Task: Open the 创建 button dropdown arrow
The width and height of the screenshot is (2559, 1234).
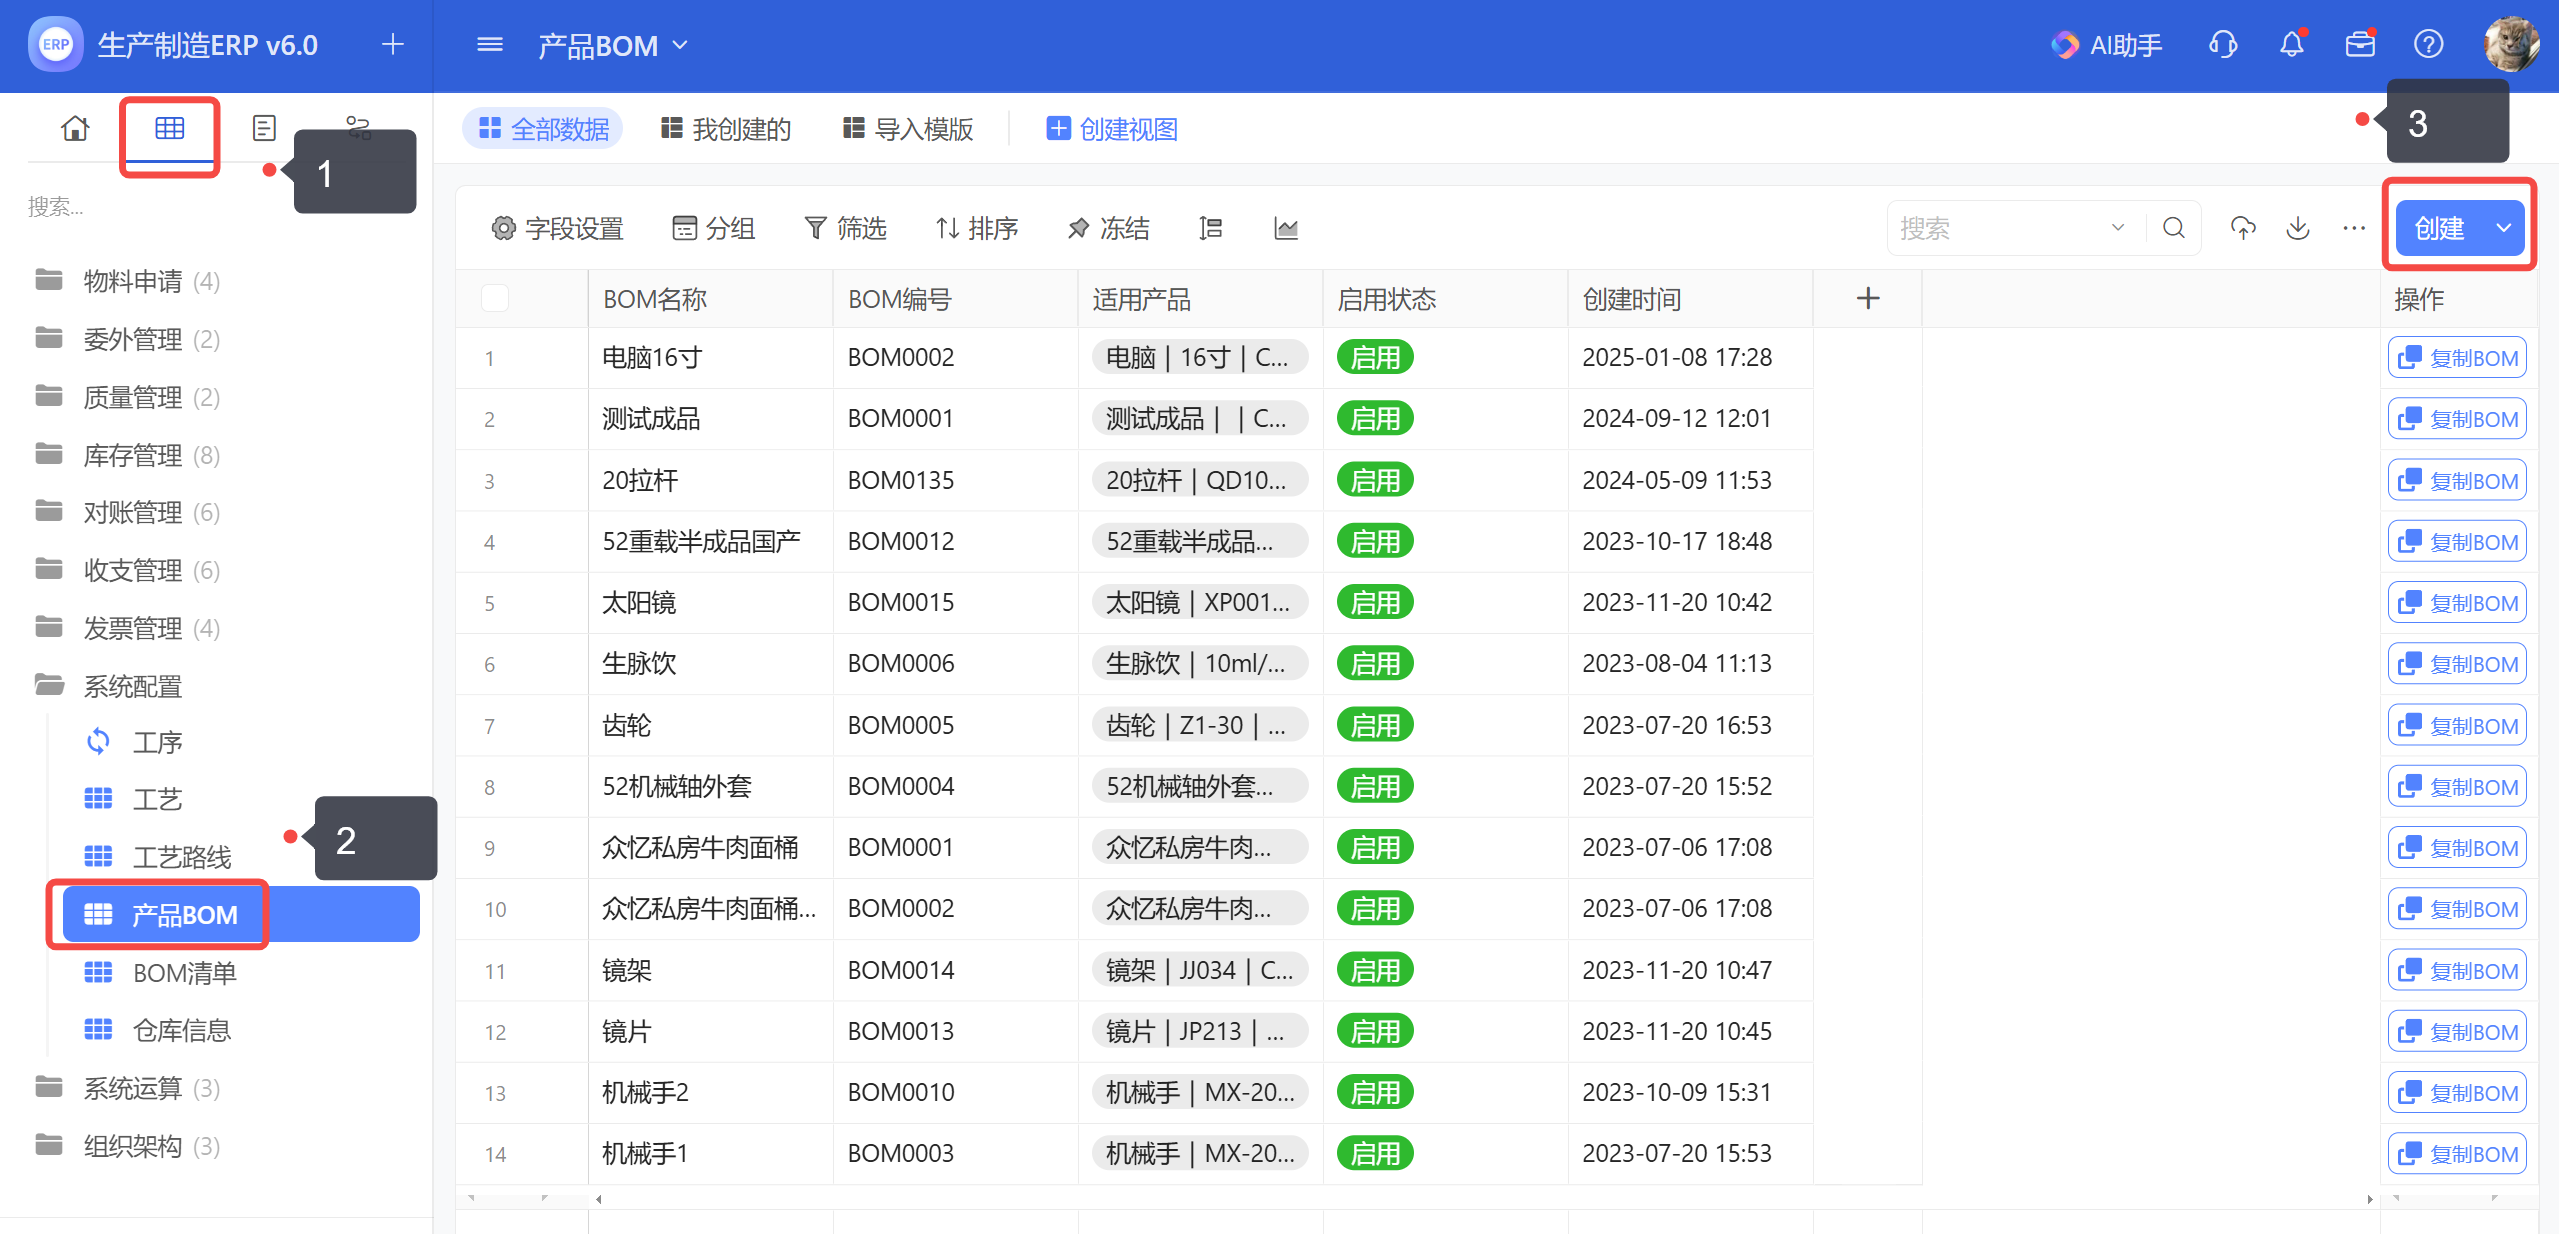Action: coord(2503,229)
